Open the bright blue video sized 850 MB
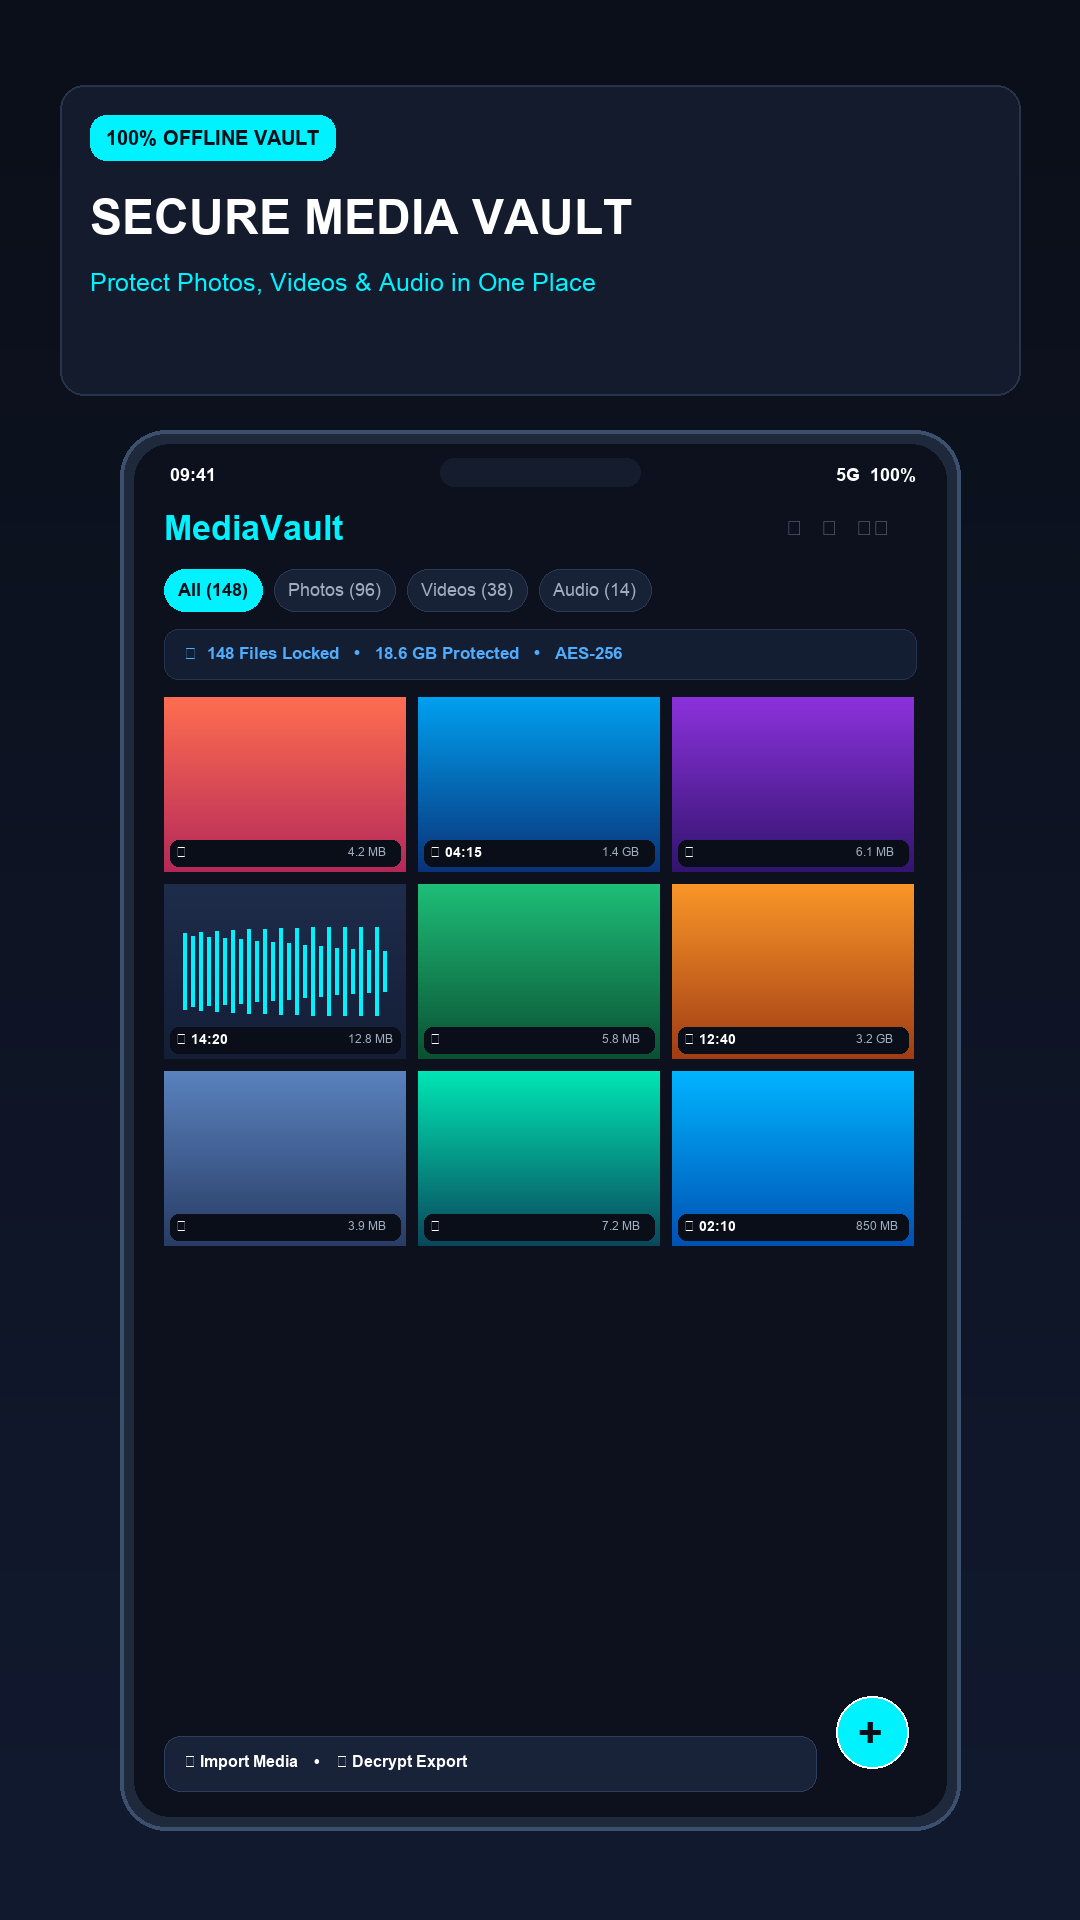This screenshot has height=1920, width=1080. pyautogui.click(x=793, y=1158)
